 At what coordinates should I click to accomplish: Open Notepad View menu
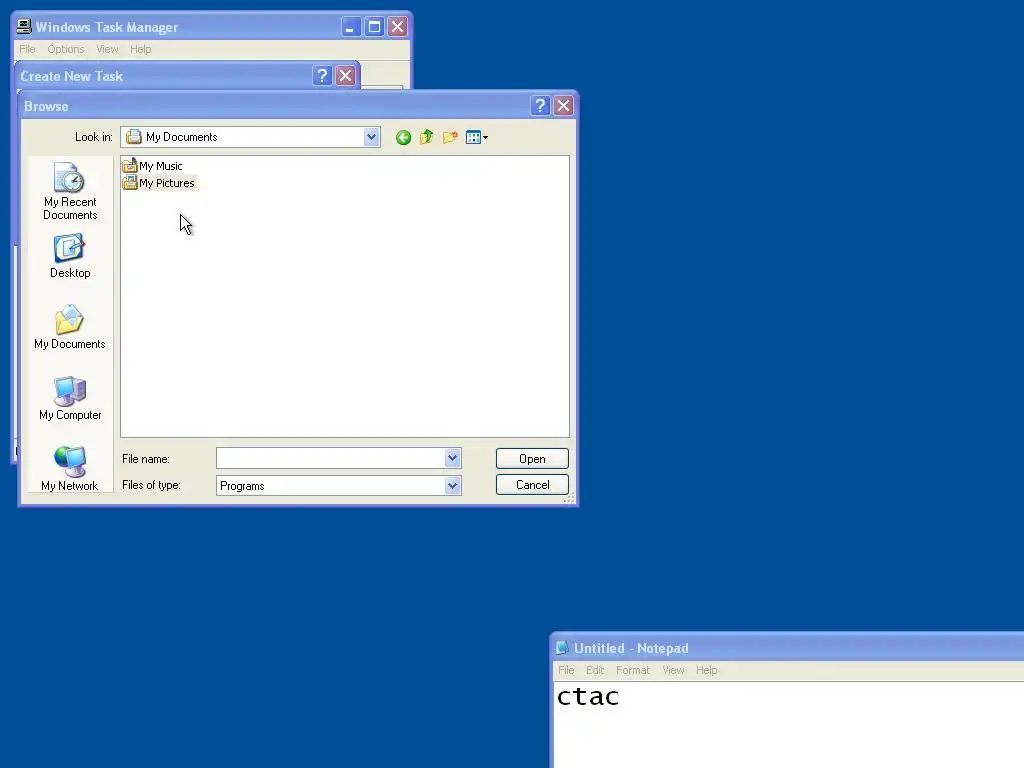pos(673,670)
